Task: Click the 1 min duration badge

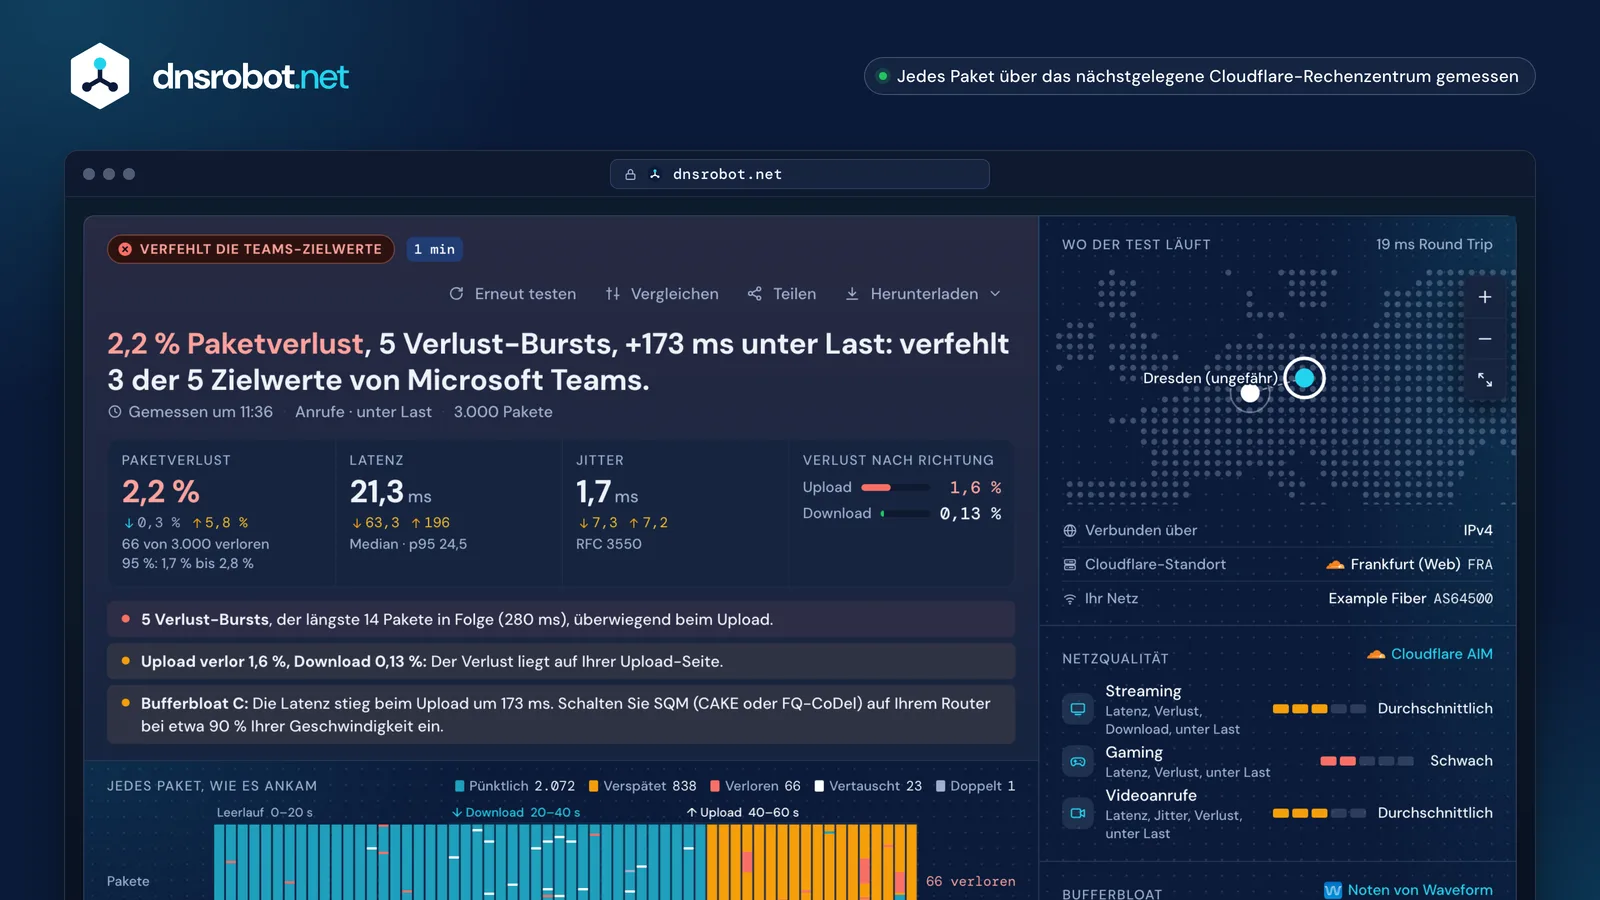Action: (434, 249)
